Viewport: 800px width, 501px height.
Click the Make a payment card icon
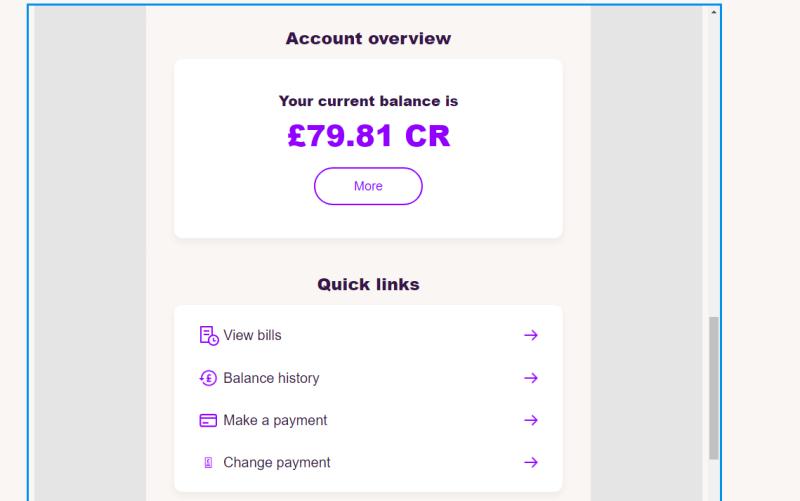[208, 420]
